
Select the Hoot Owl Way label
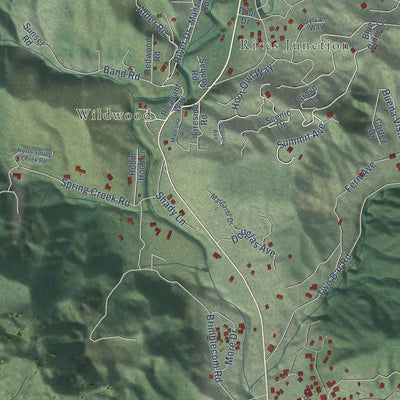252,87
